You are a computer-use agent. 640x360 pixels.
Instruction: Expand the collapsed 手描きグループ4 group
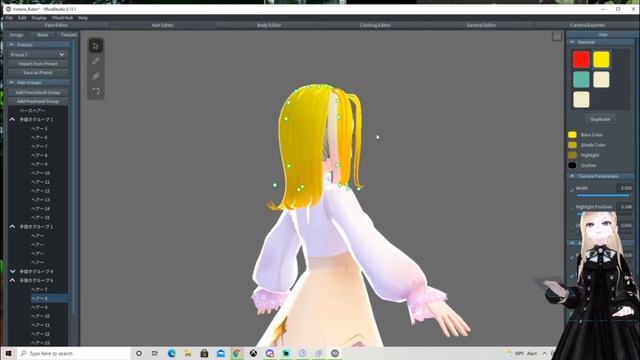pos(12,271)
